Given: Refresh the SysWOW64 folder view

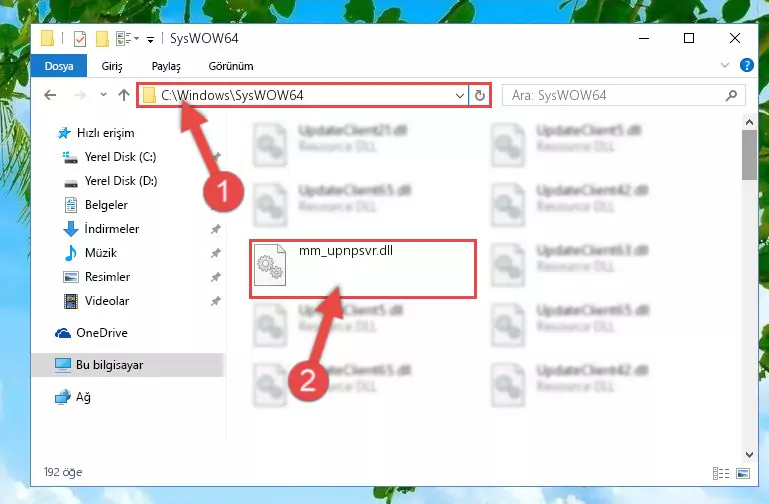Looking at the screenshot, I should [x=480, y=96].
